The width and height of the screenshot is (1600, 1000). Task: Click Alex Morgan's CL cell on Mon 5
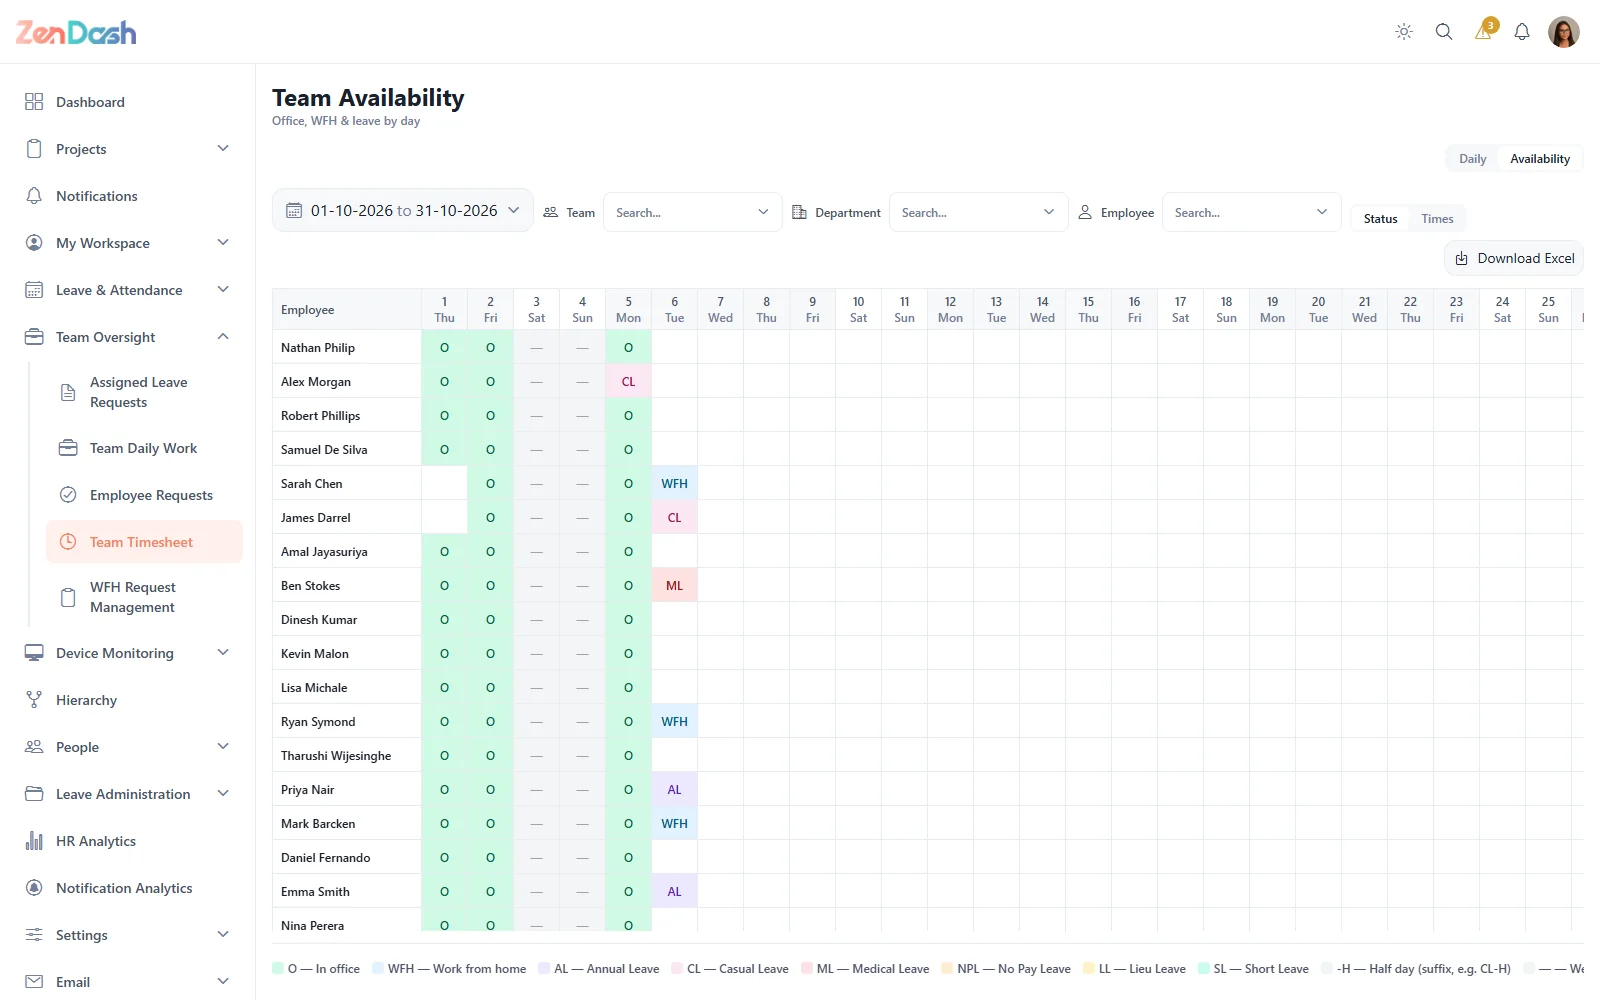(x=628, y=381)
